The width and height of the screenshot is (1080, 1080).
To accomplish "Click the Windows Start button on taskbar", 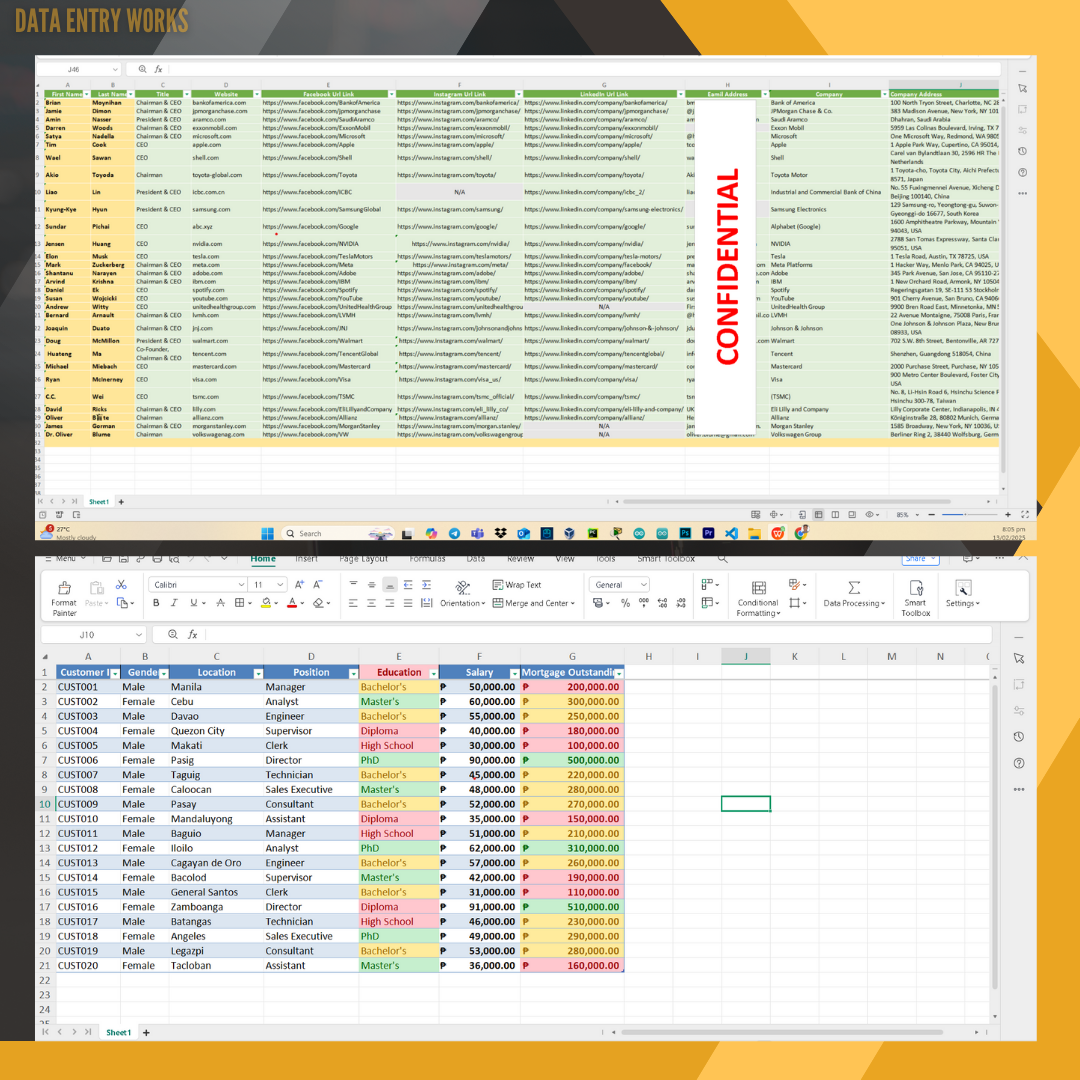I will (267, 533).
